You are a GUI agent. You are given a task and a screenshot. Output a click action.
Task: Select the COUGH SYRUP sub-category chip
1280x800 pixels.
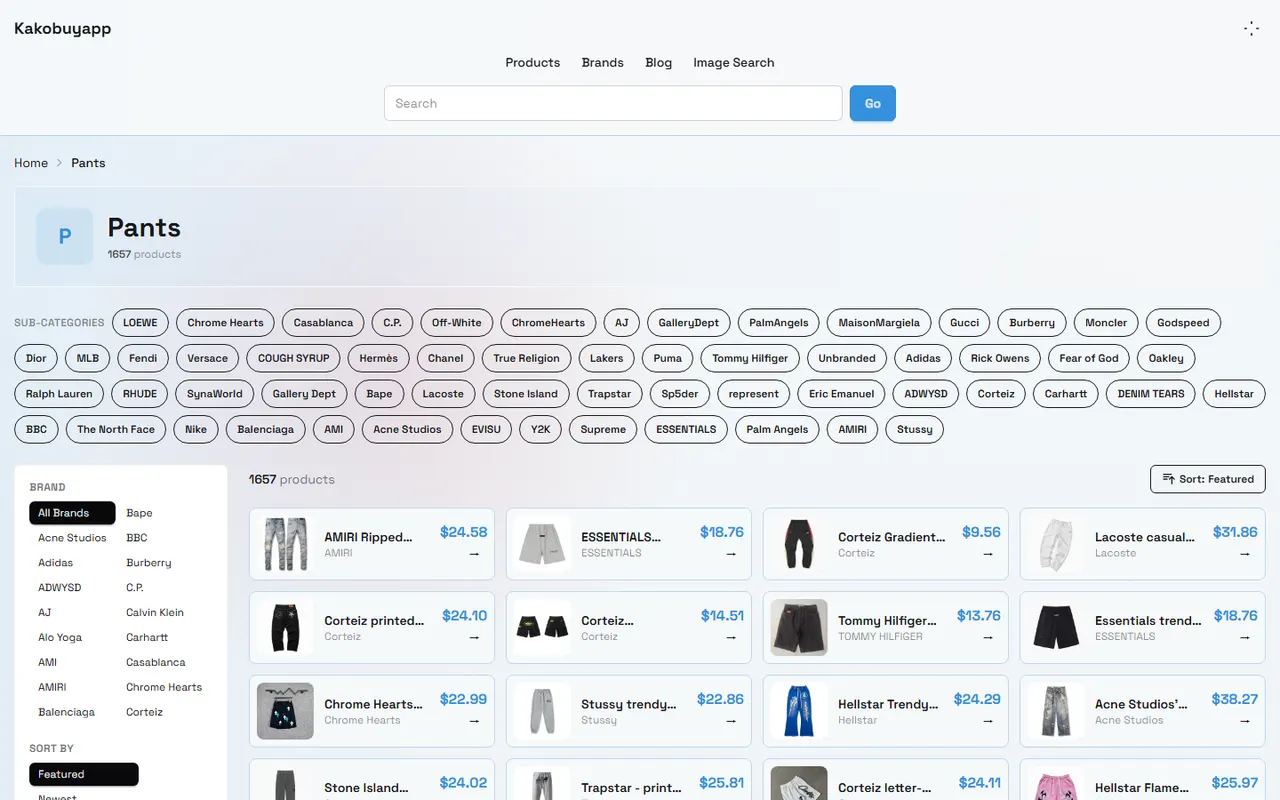[x=294, y=358]
